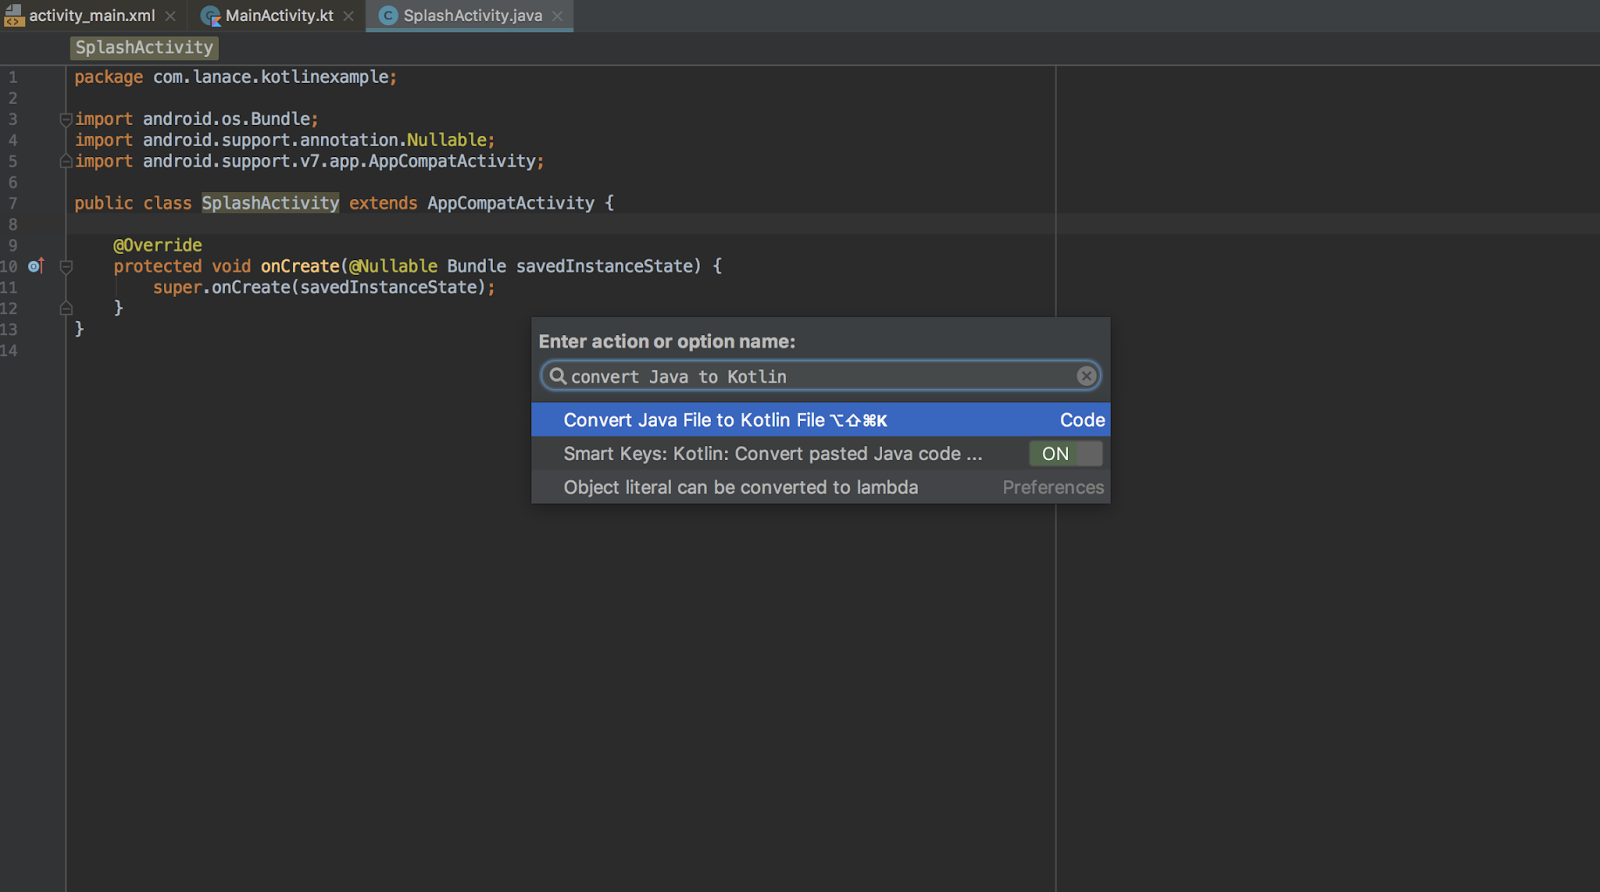Viewport: 1600px width, 892px height.
Task: Choose Object literal can be converted to lambda
Action: (x=740, y=488)
